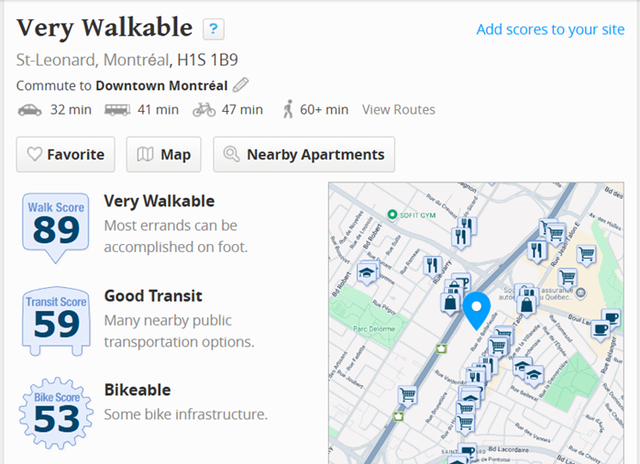Viewport: 640px width, 464px height.
Task: Click the Walk Score 89 badge
Action: pos(54,225)
